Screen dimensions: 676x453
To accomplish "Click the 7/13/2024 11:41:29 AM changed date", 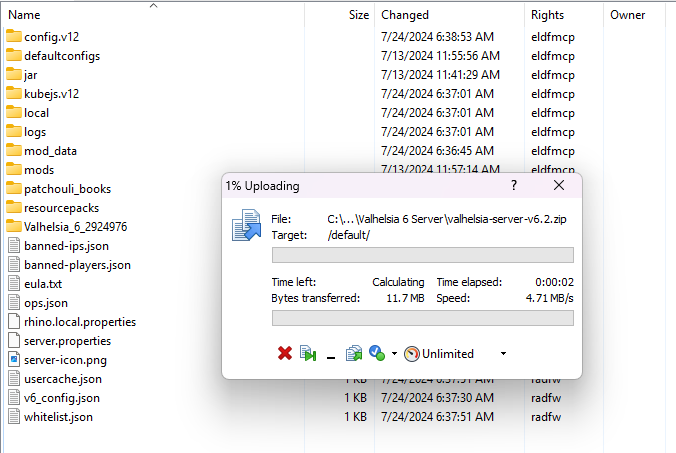I will [440, 75].
